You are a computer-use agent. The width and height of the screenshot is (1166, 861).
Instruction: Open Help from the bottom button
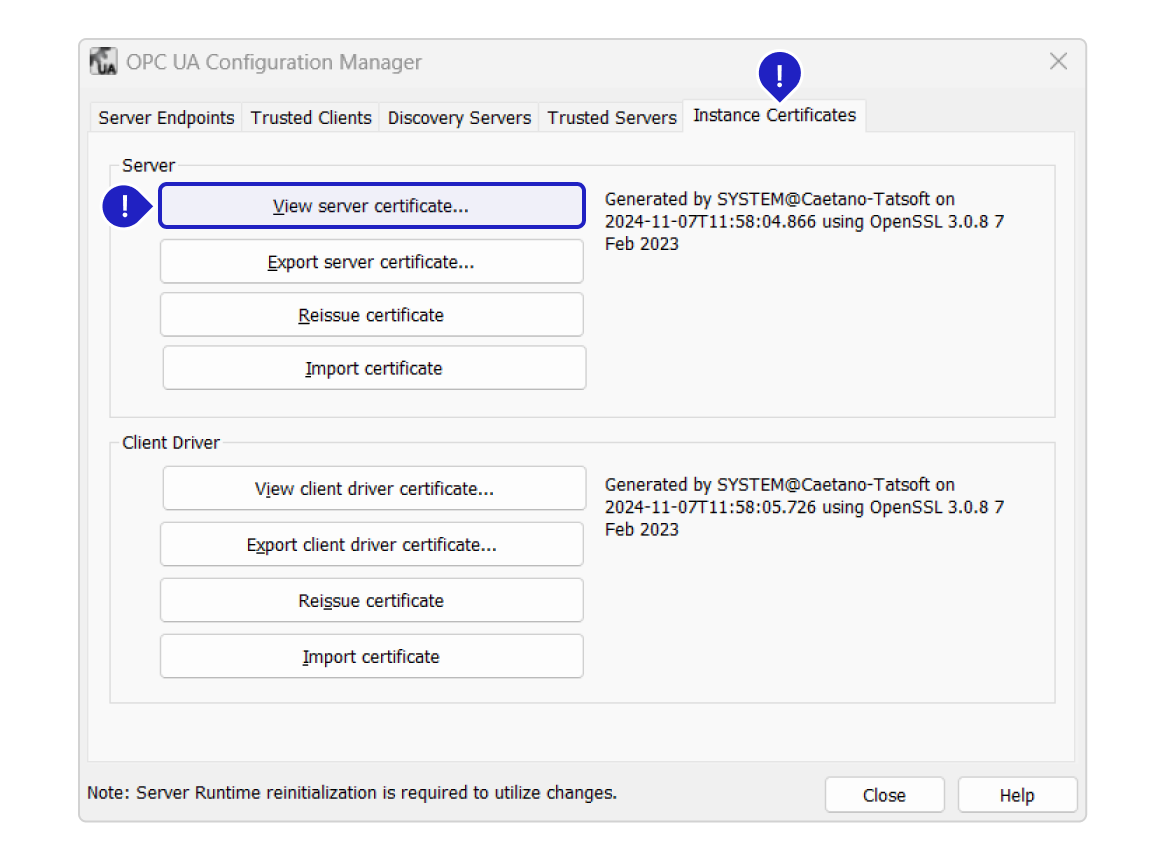pos(1016,795)
